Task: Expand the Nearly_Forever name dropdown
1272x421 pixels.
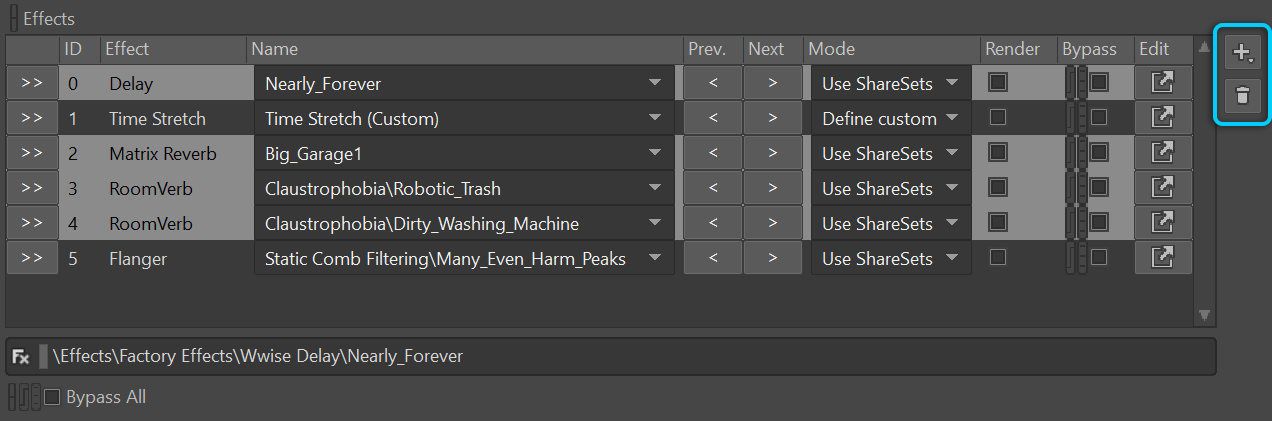Action: [464, 83]
